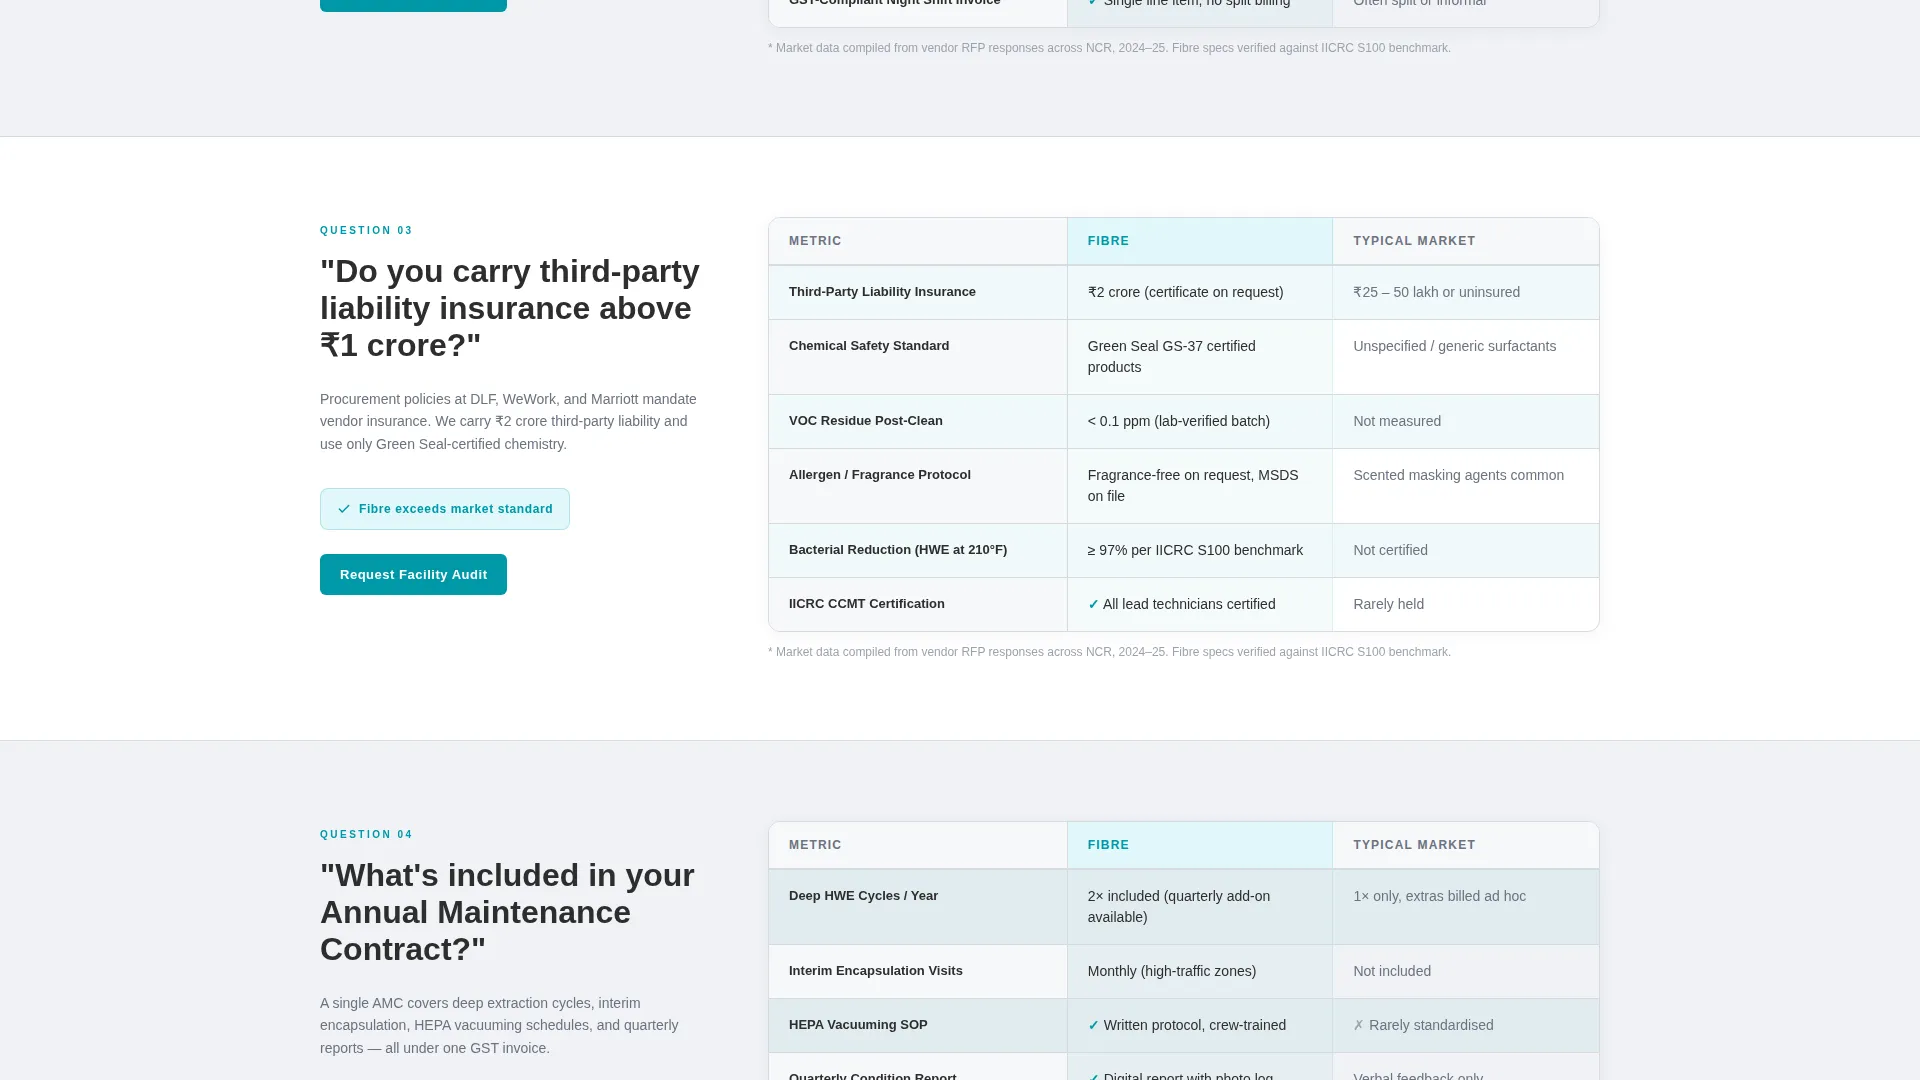The image size is (1920, 1080).
Task: Click checkmark icon in Fibre exceeds badge
Action: click(x=344, y=509)
